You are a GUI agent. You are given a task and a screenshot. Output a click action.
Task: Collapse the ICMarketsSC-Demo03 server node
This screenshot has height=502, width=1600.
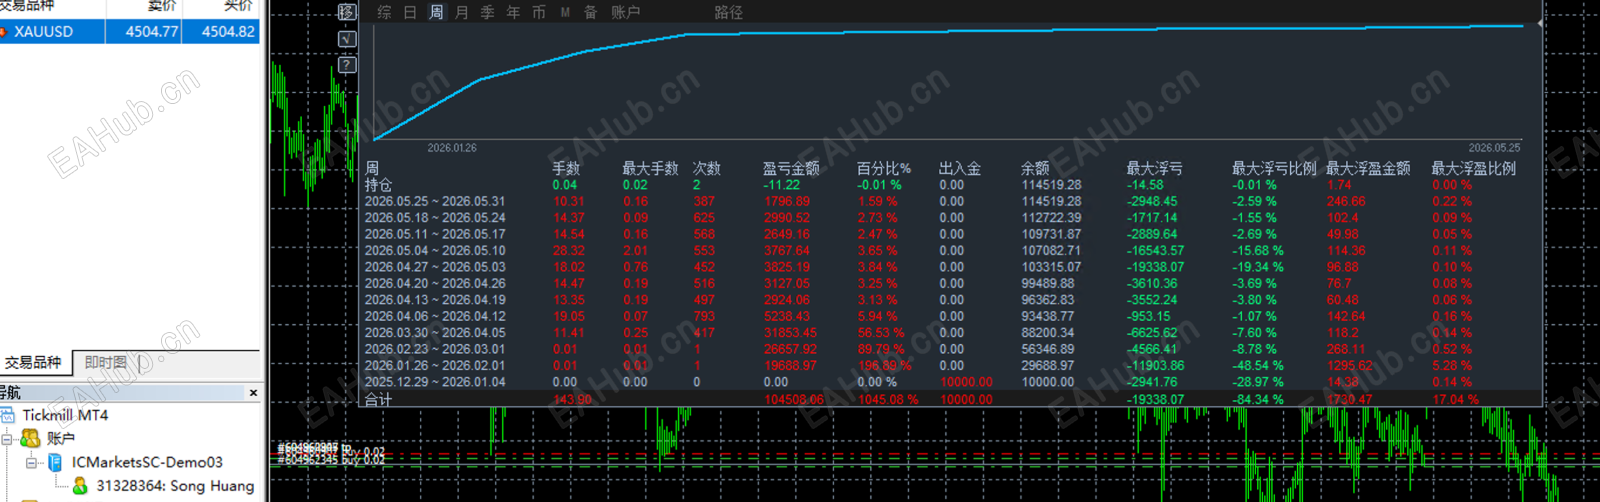click(31, 462)
